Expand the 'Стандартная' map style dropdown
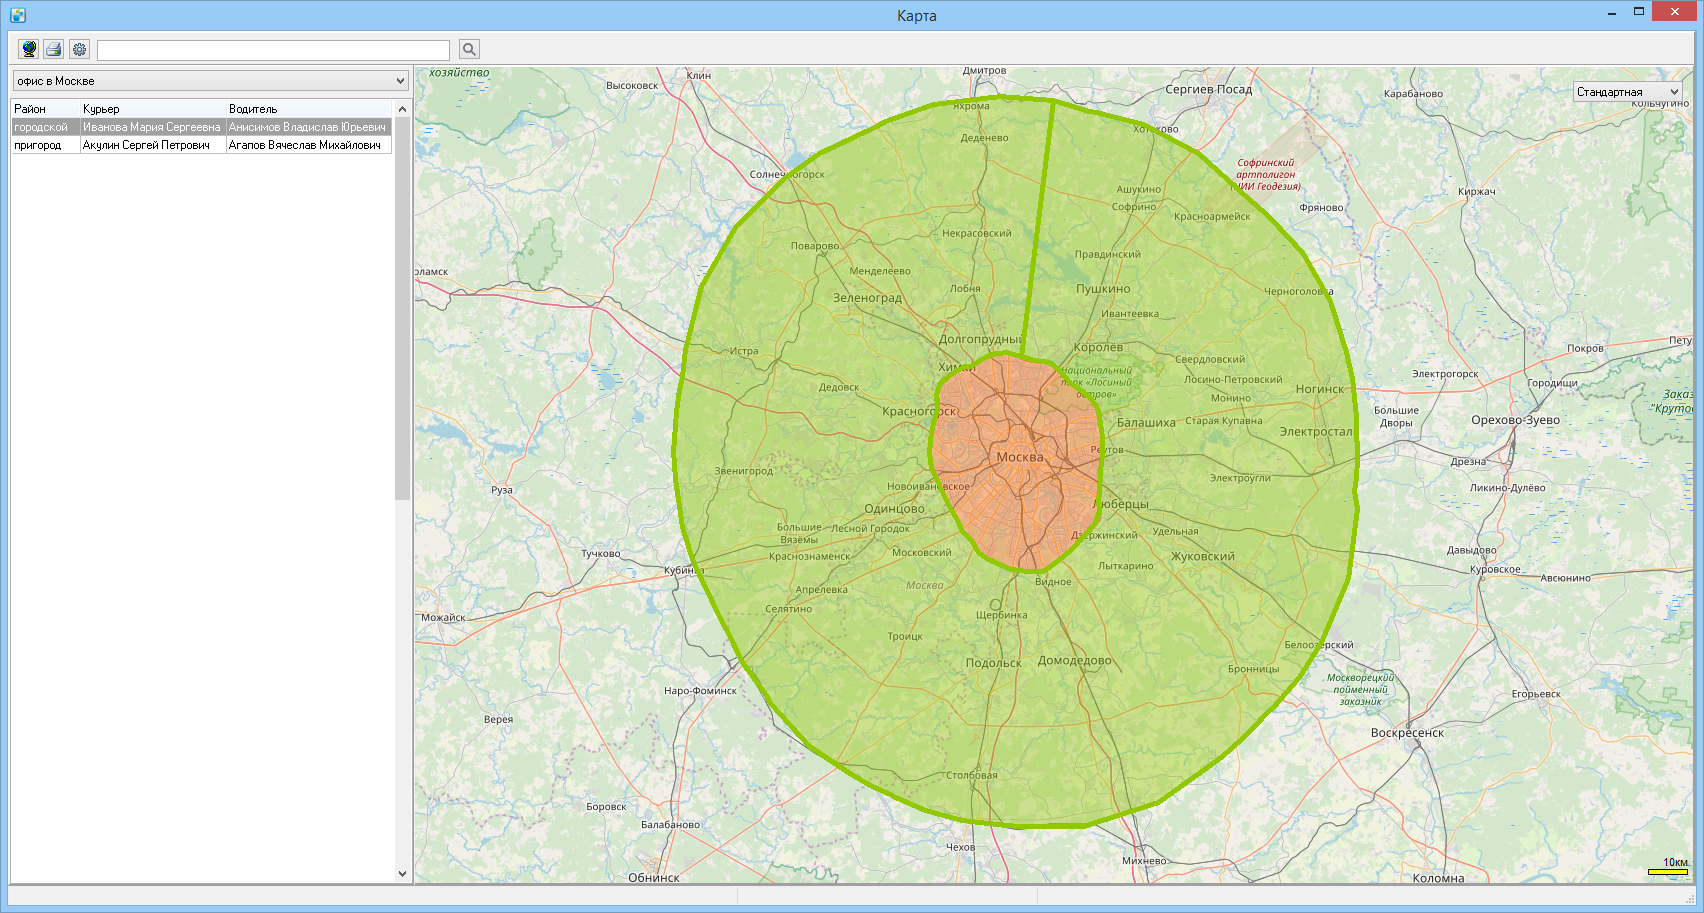The width and height of the screenshot is (1704, 913). tap(1628, 92)
